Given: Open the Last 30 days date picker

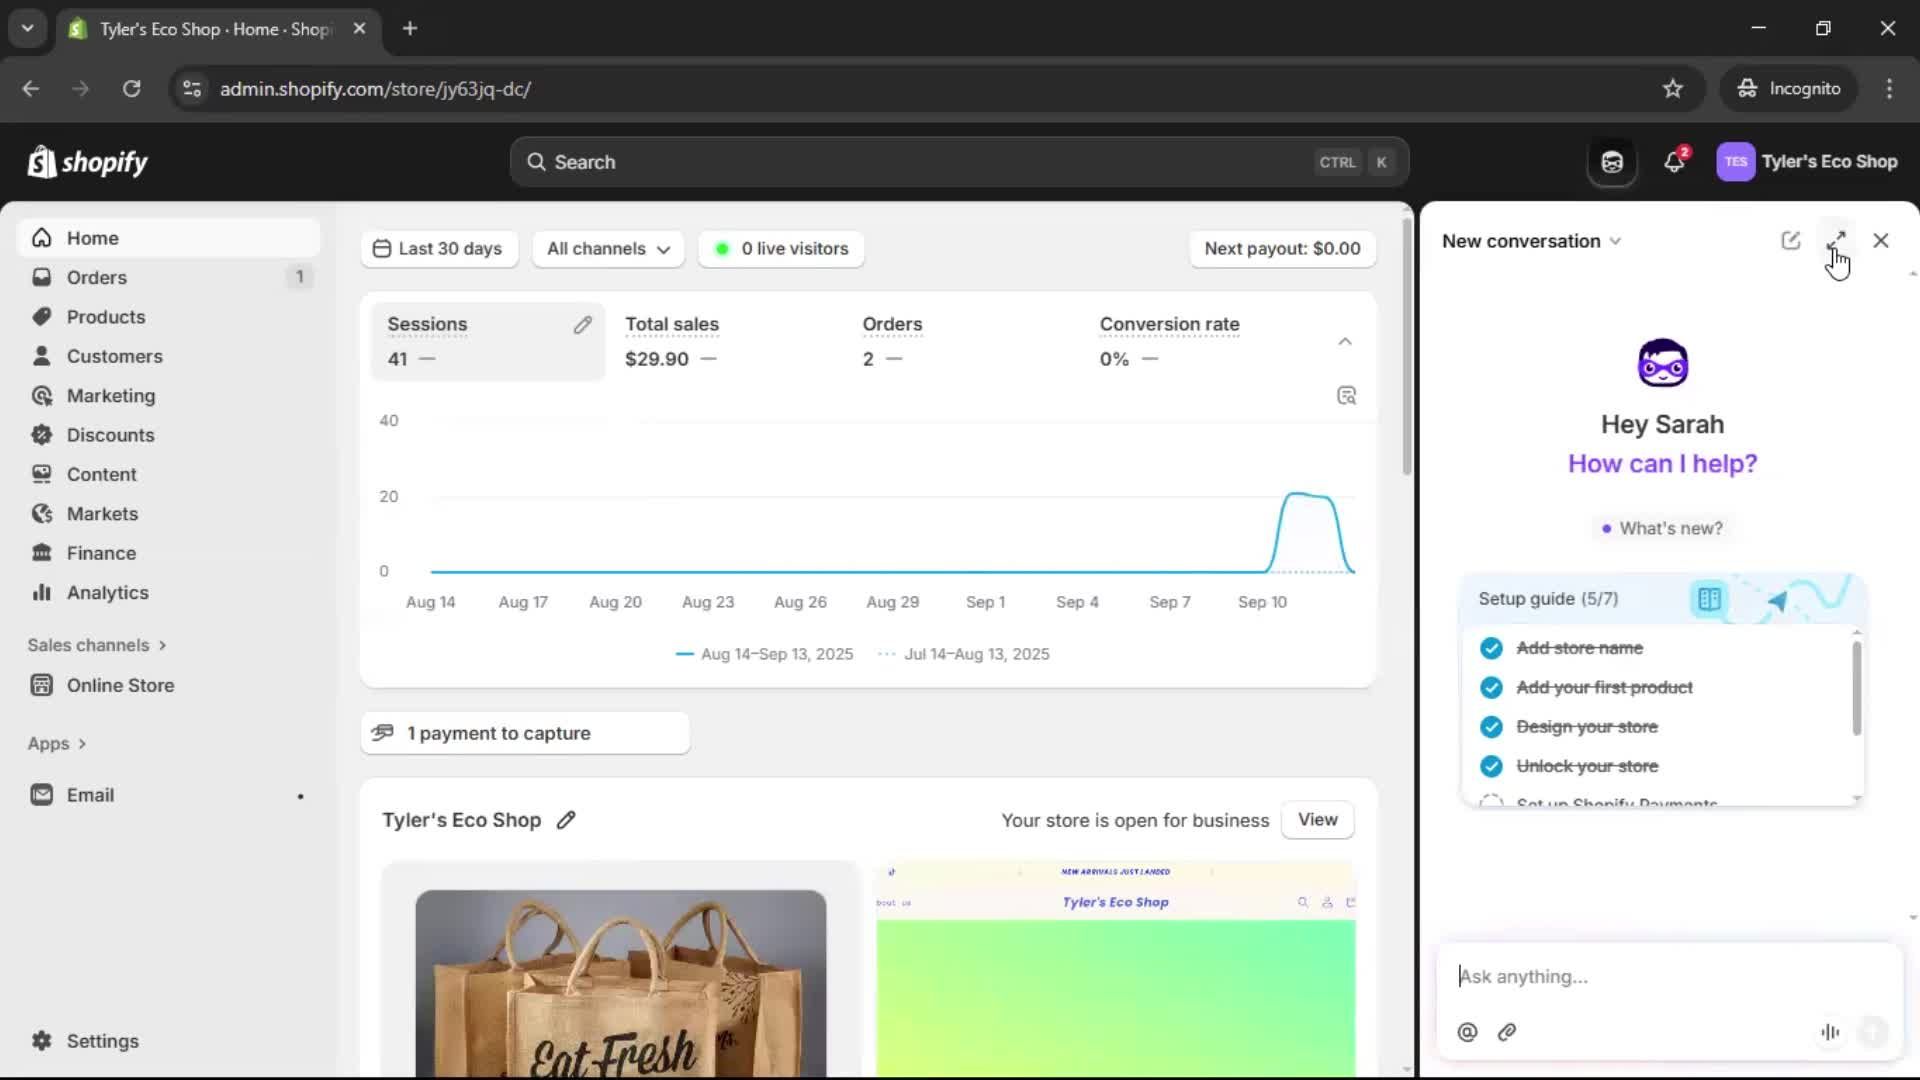Looking at the screenshot, I should tap(439, 249).
